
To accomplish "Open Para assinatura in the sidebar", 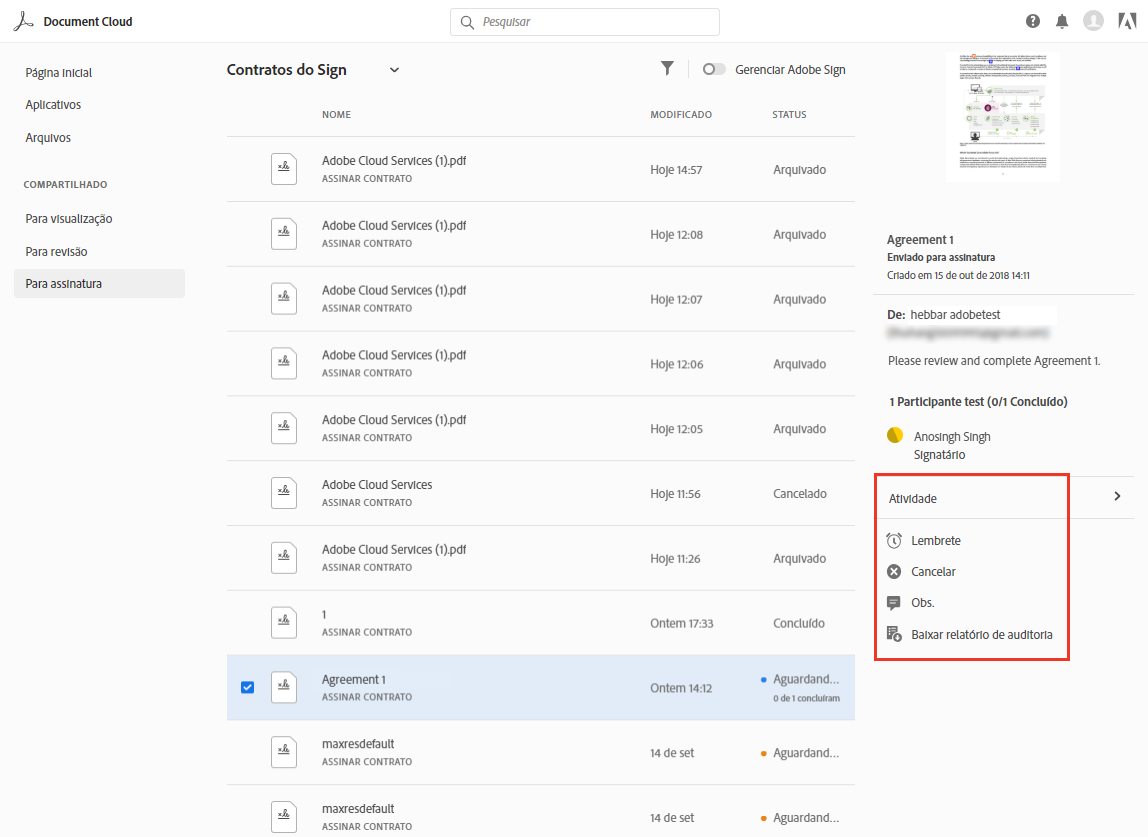I will pyautogui.click(x=64, y=283).
